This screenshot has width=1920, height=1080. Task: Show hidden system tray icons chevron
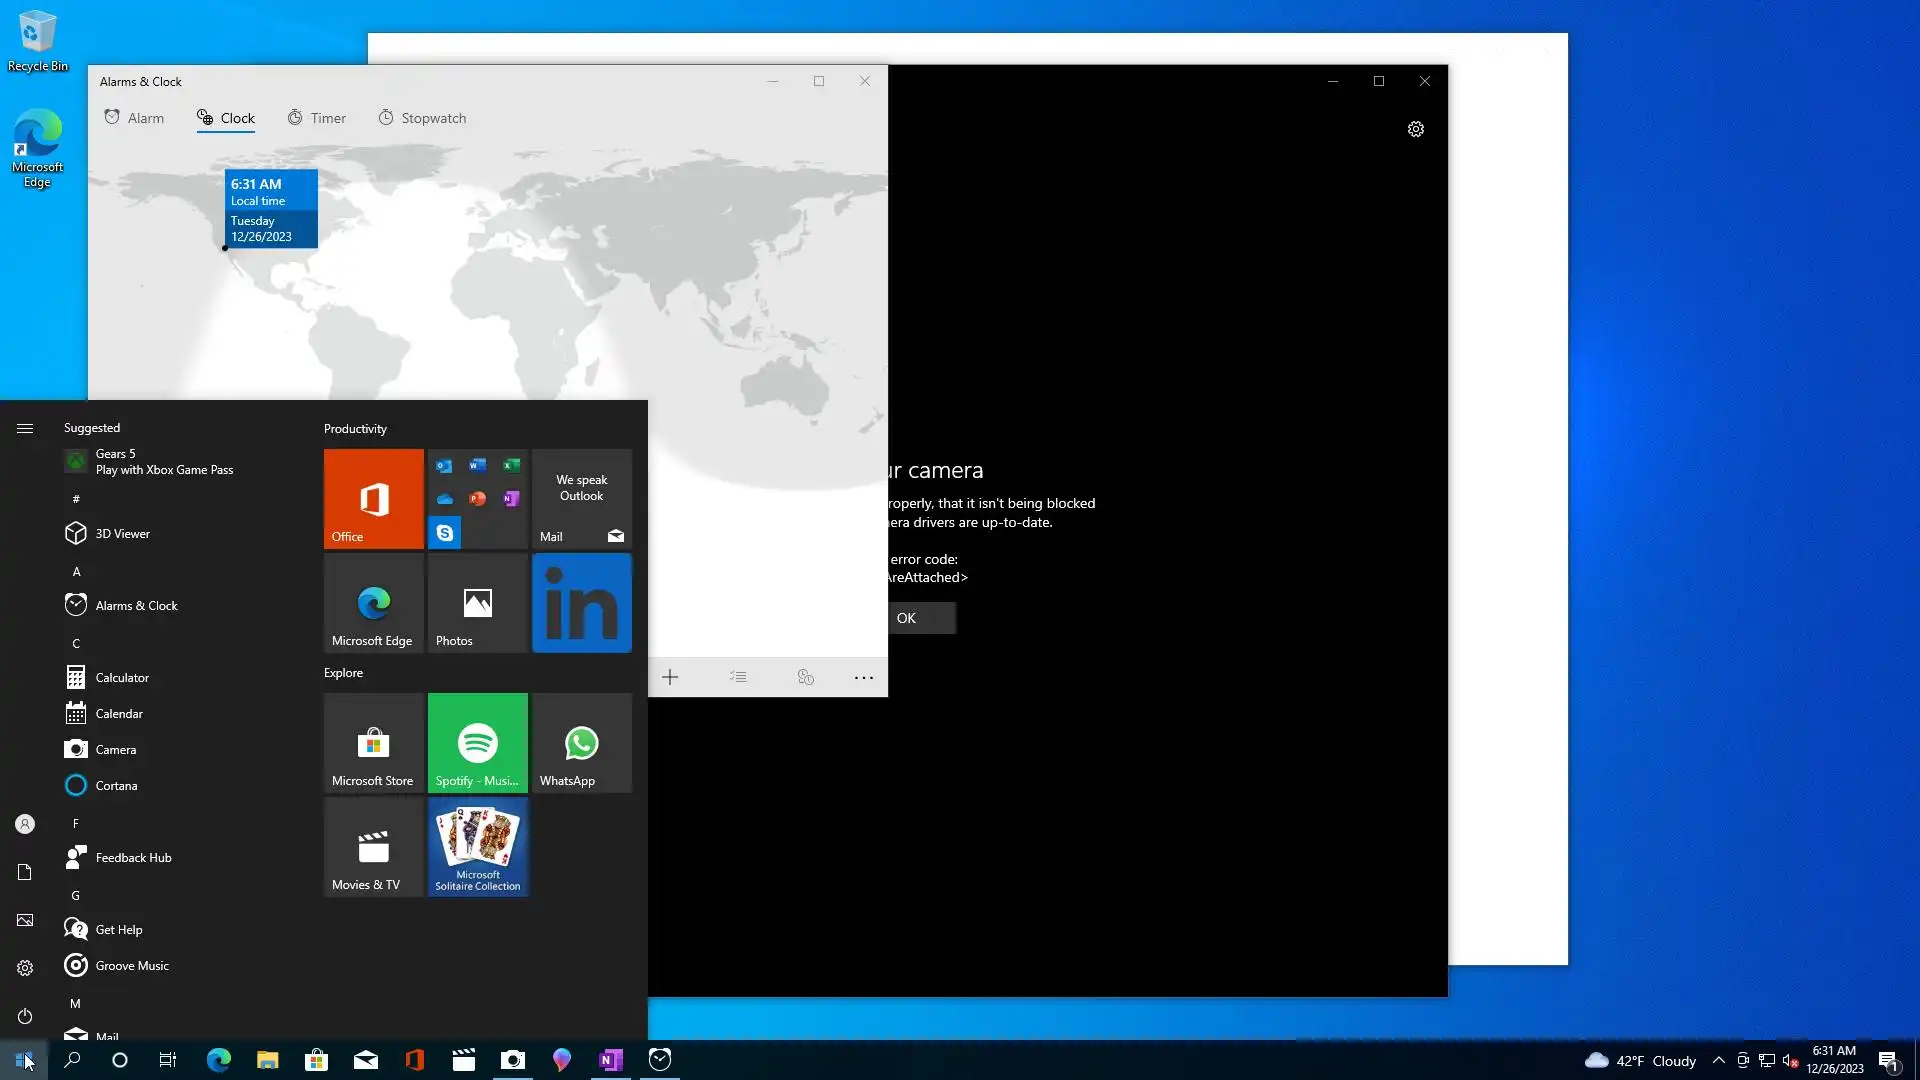point(1718,1060)
